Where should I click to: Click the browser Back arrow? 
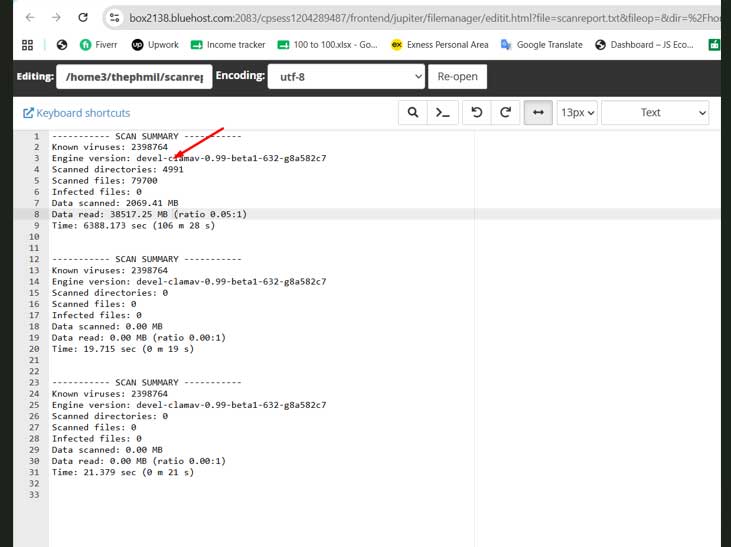coord(30,18)
